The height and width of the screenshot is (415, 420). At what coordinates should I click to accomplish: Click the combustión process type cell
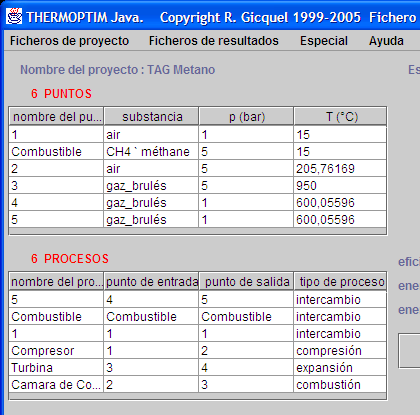coord(340,385)
